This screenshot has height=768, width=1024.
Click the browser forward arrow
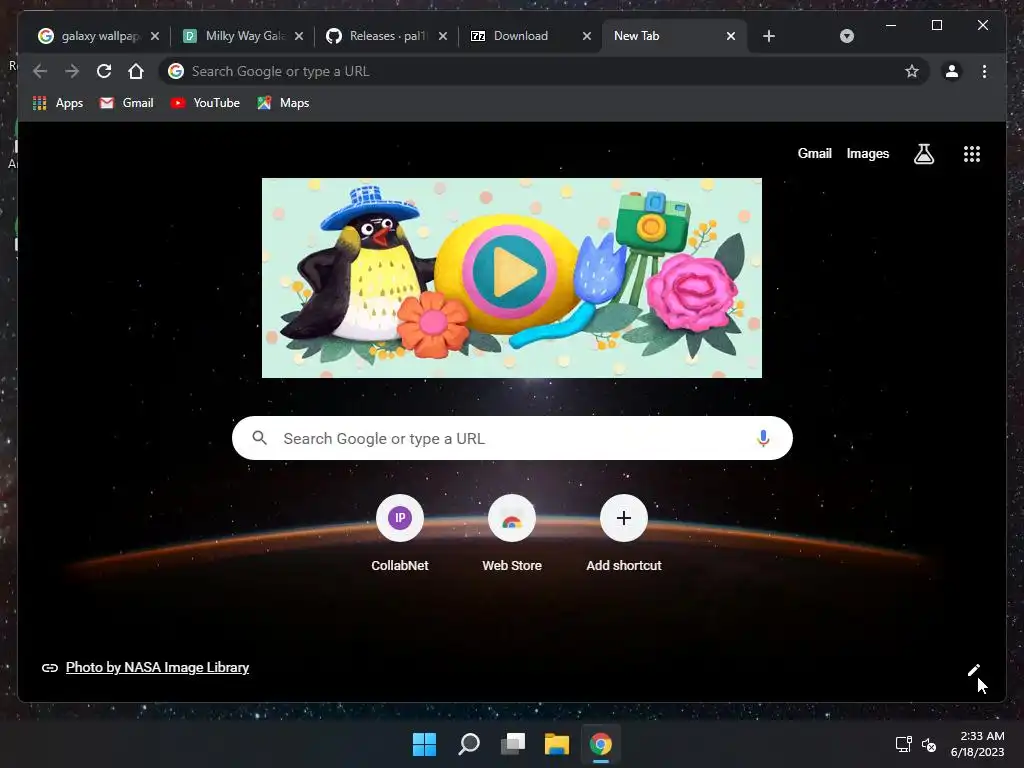point(72,71)
